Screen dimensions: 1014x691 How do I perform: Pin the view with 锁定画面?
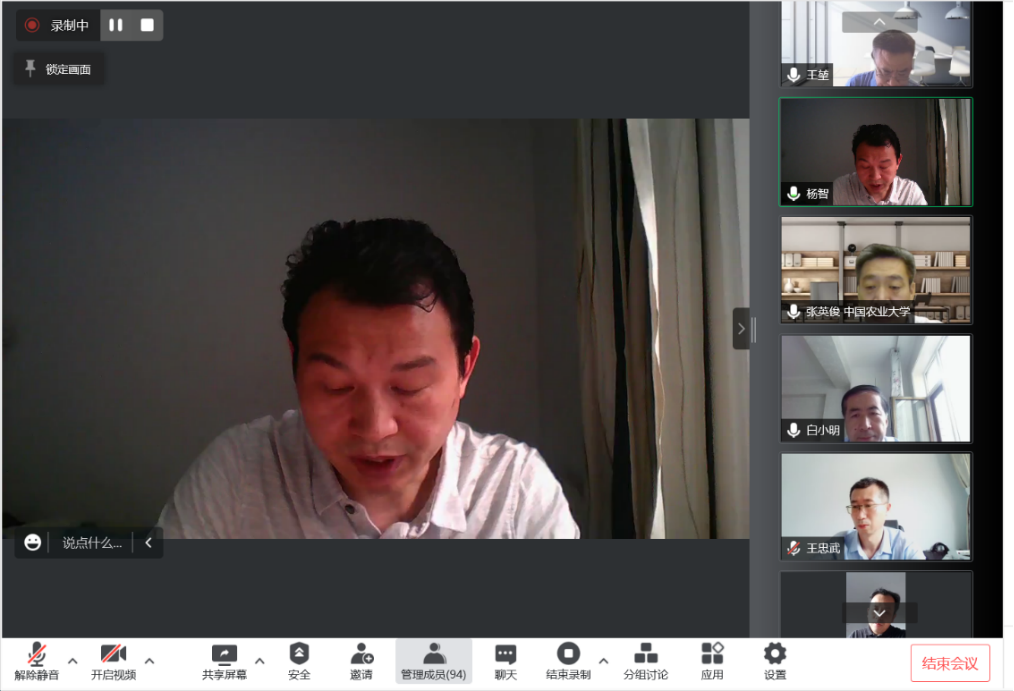59,69
